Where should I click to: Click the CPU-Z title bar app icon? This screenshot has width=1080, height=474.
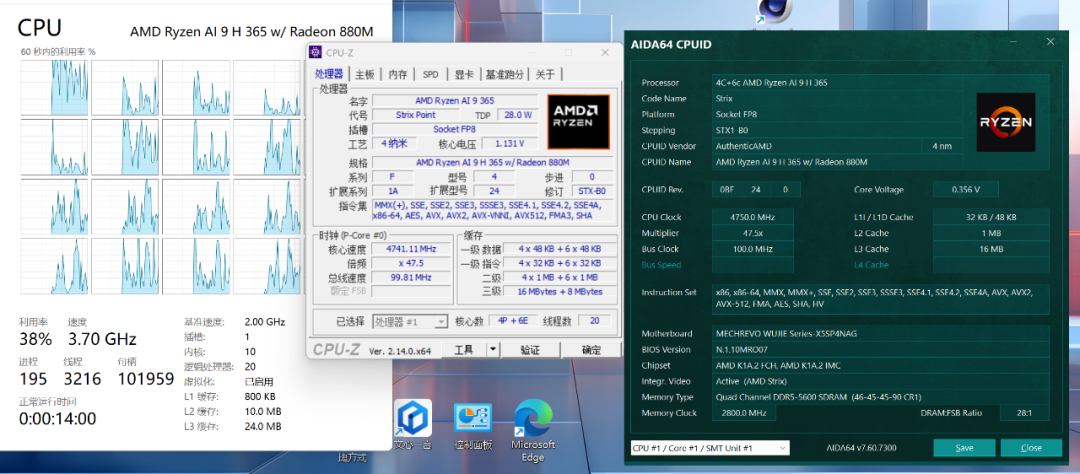315,52
